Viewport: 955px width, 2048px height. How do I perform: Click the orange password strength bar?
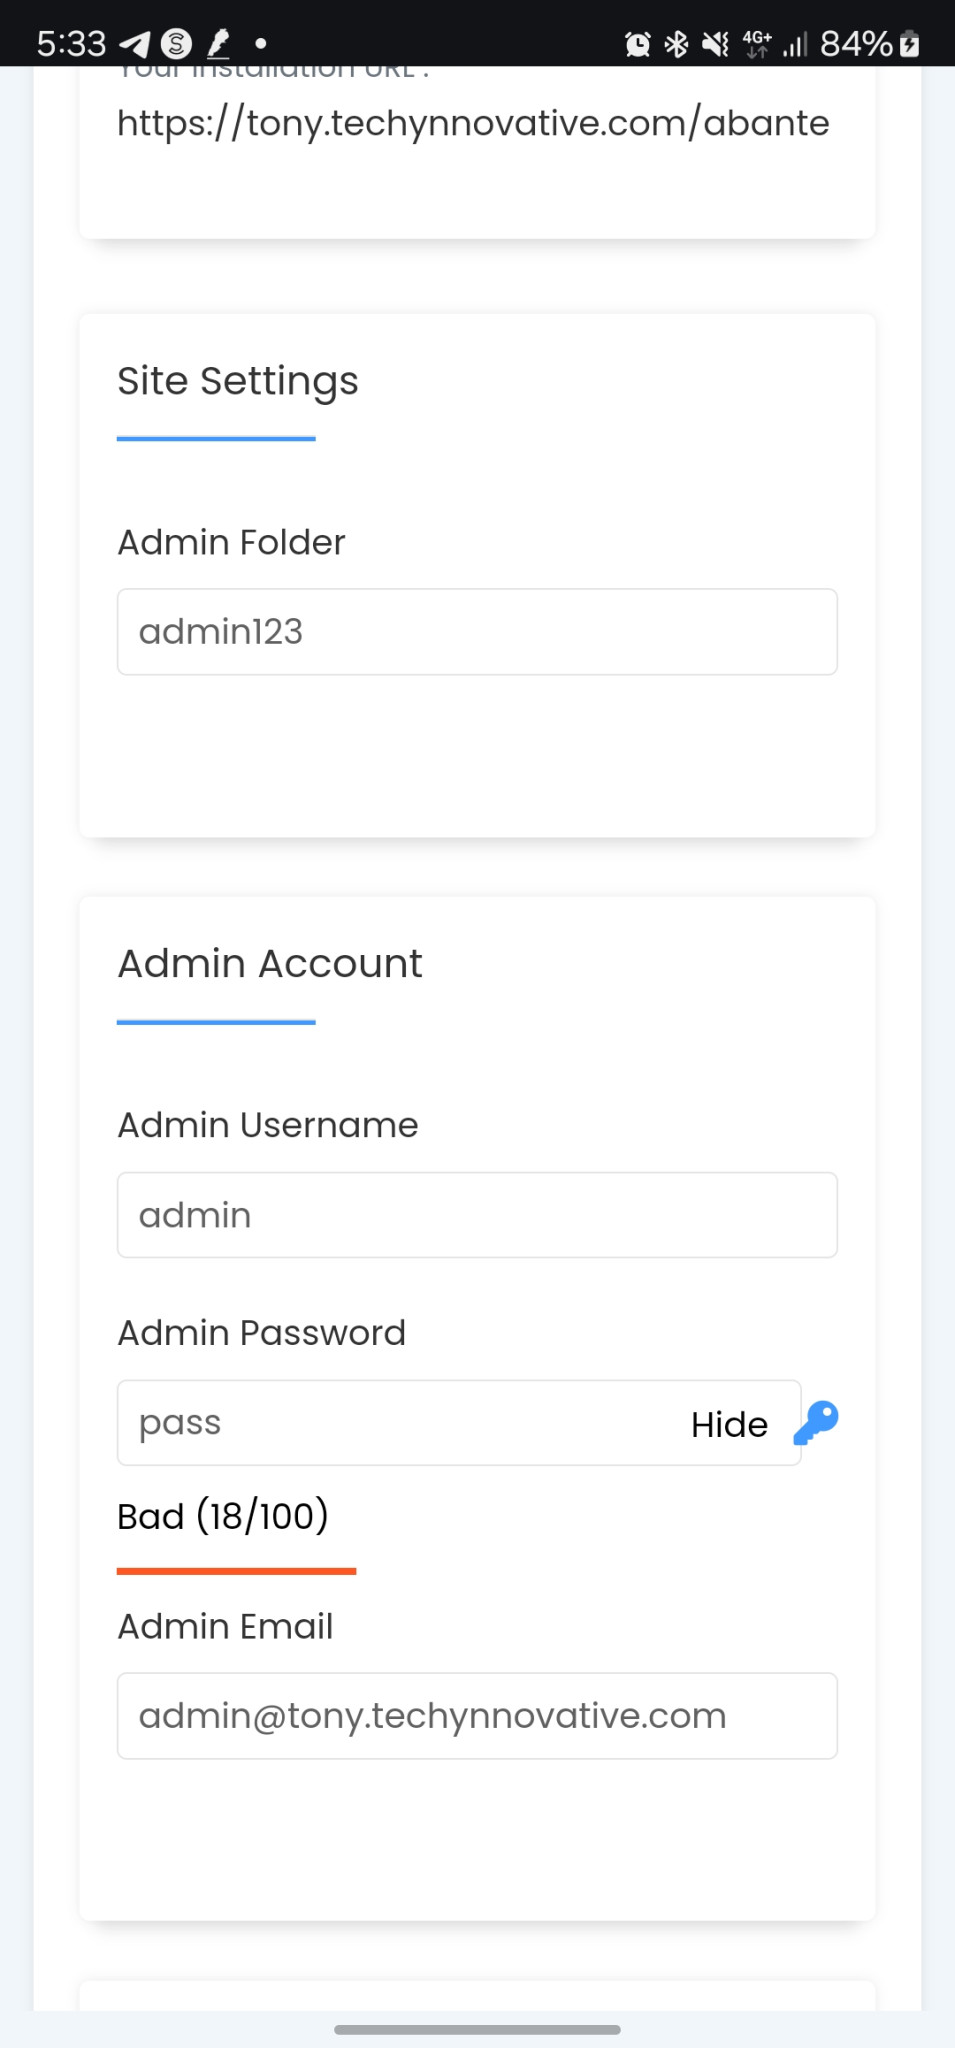click(236, 1571)
